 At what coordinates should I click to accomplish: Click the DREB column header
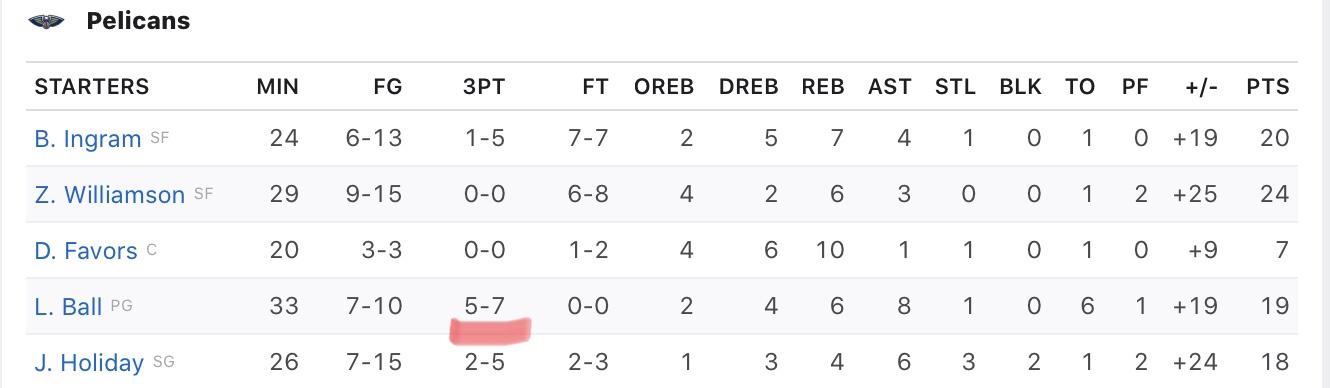pyautogui.click(x=748, y=87)
